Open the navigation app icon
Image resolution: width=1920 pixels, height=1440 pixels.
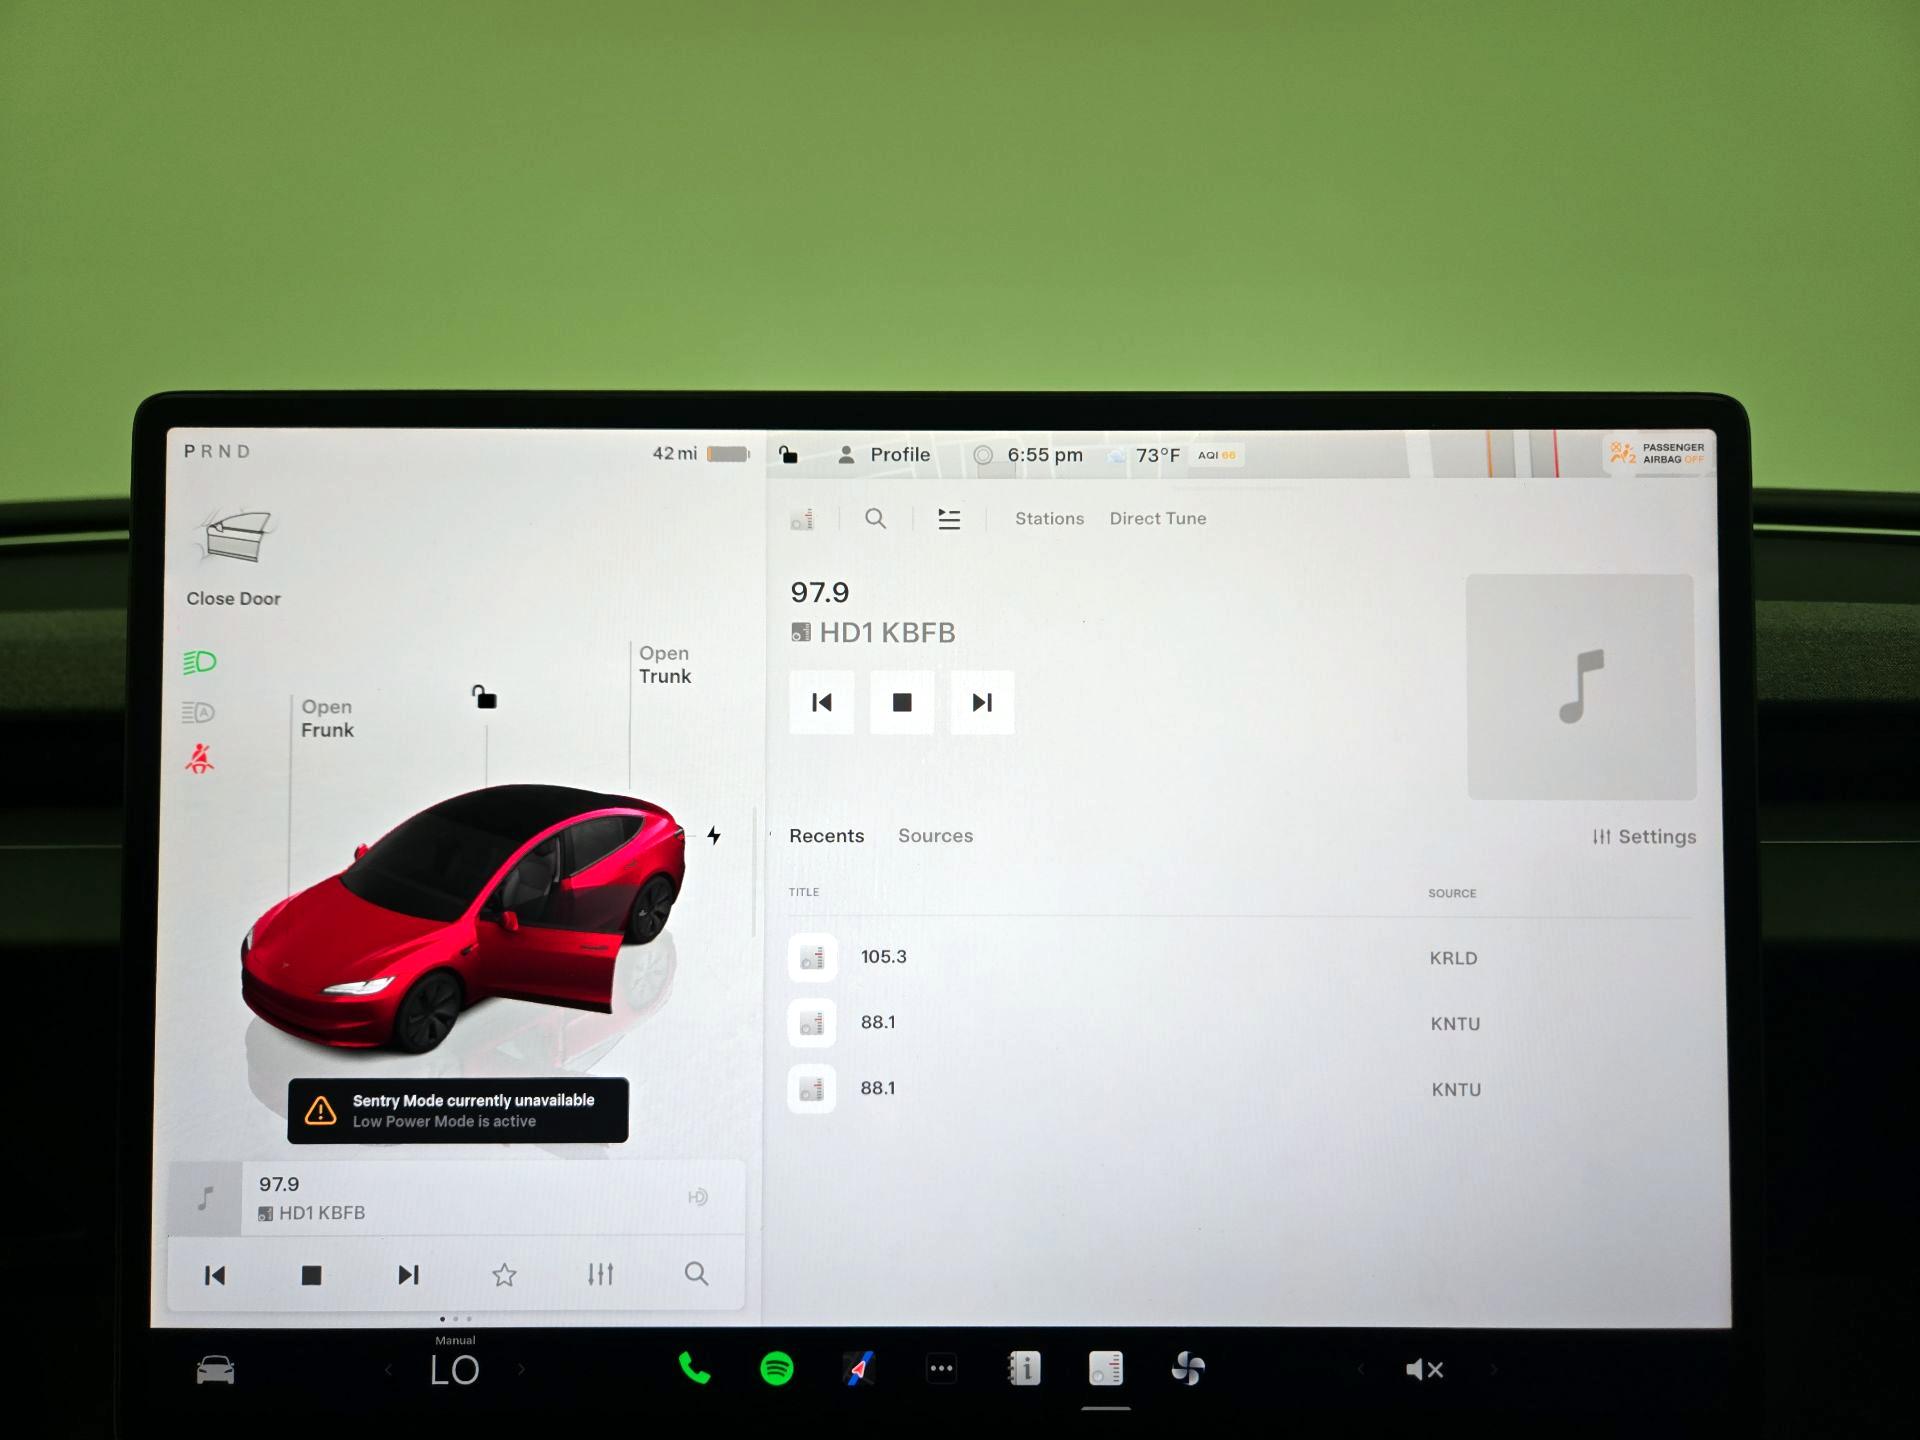(x=859, y=1368)
